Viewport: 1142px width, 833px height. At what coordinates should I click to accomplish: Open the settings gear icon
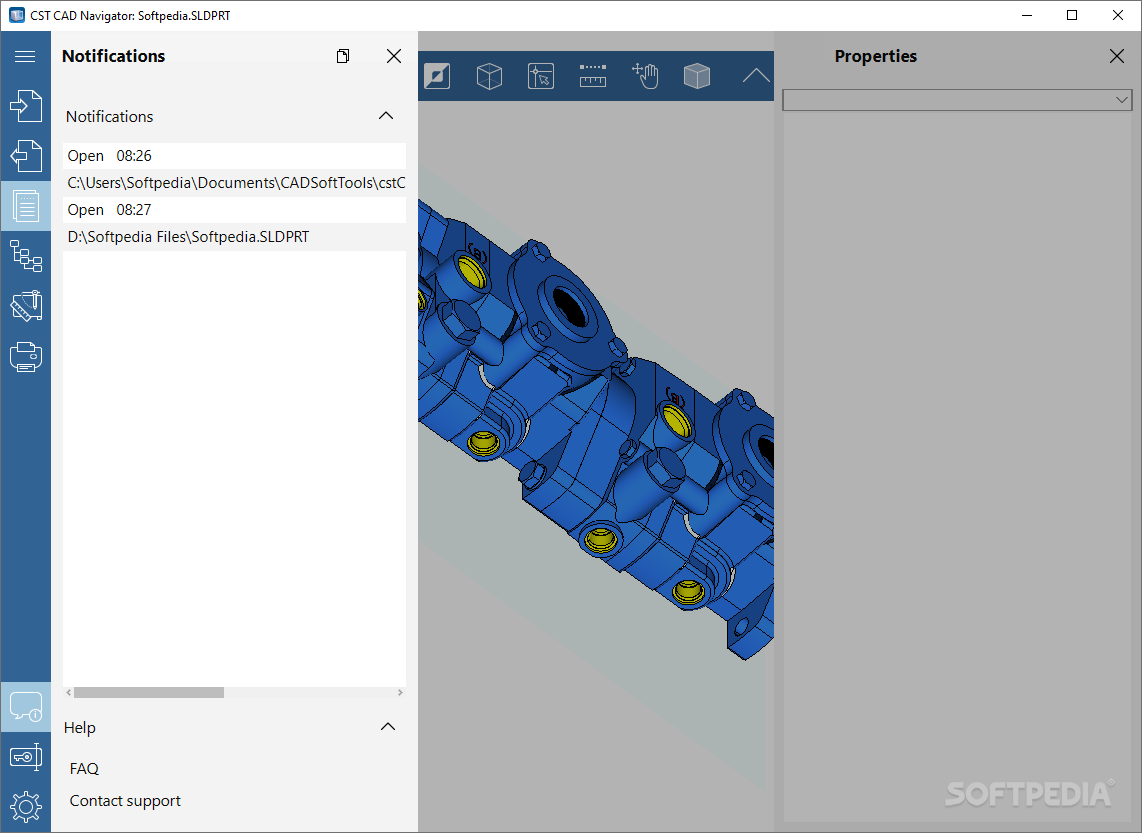(x=25, y=807)
